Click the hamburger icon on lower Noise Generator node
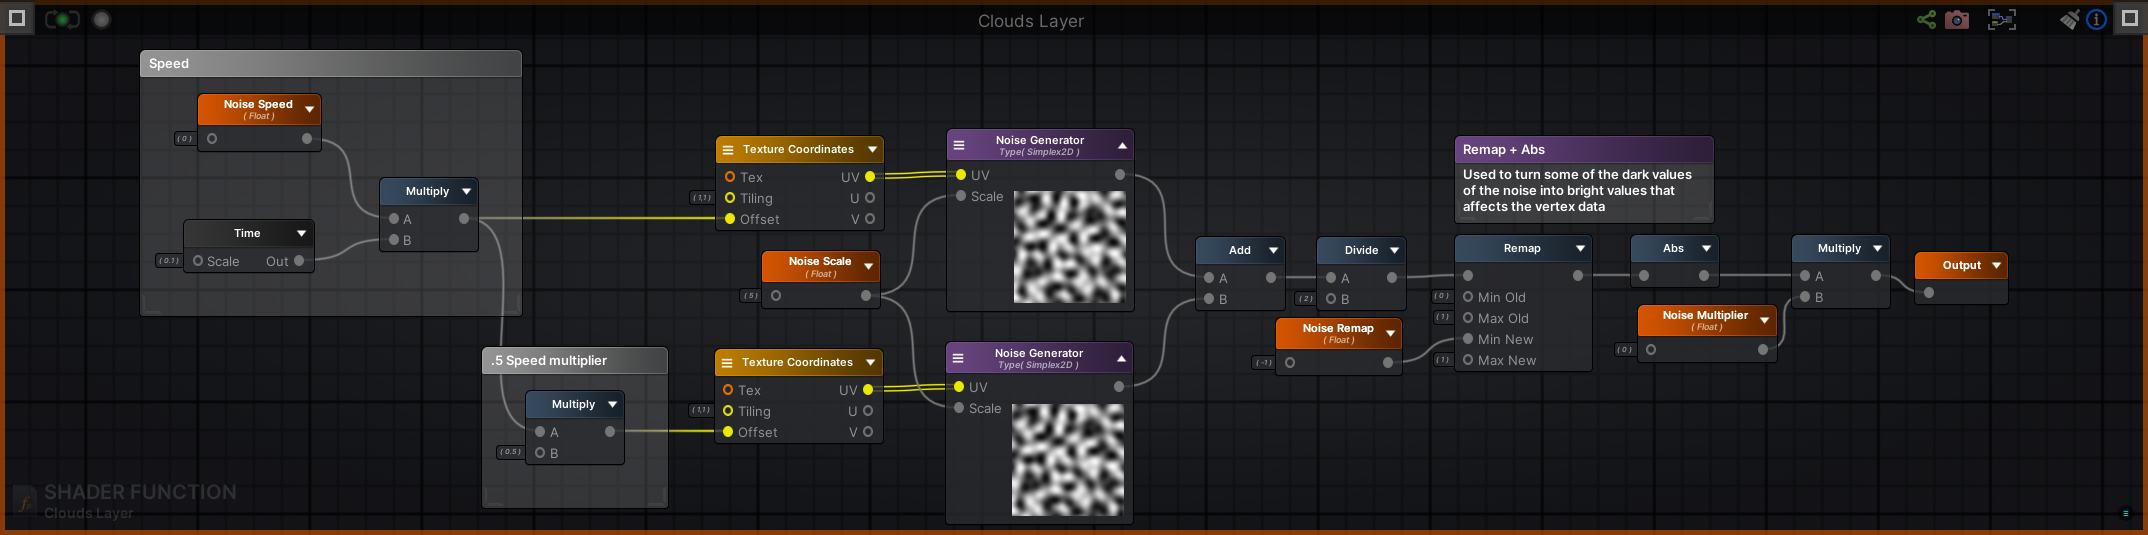2148x535 pixels. (x=958, y=358)
